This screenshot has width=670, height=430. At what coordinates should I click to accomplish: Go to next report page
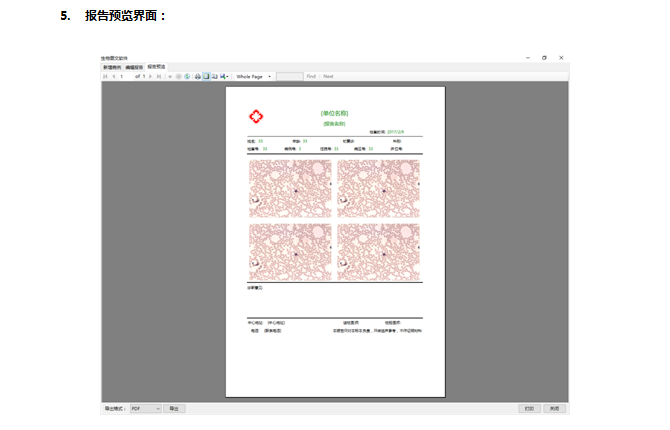[x=152, y=76]
